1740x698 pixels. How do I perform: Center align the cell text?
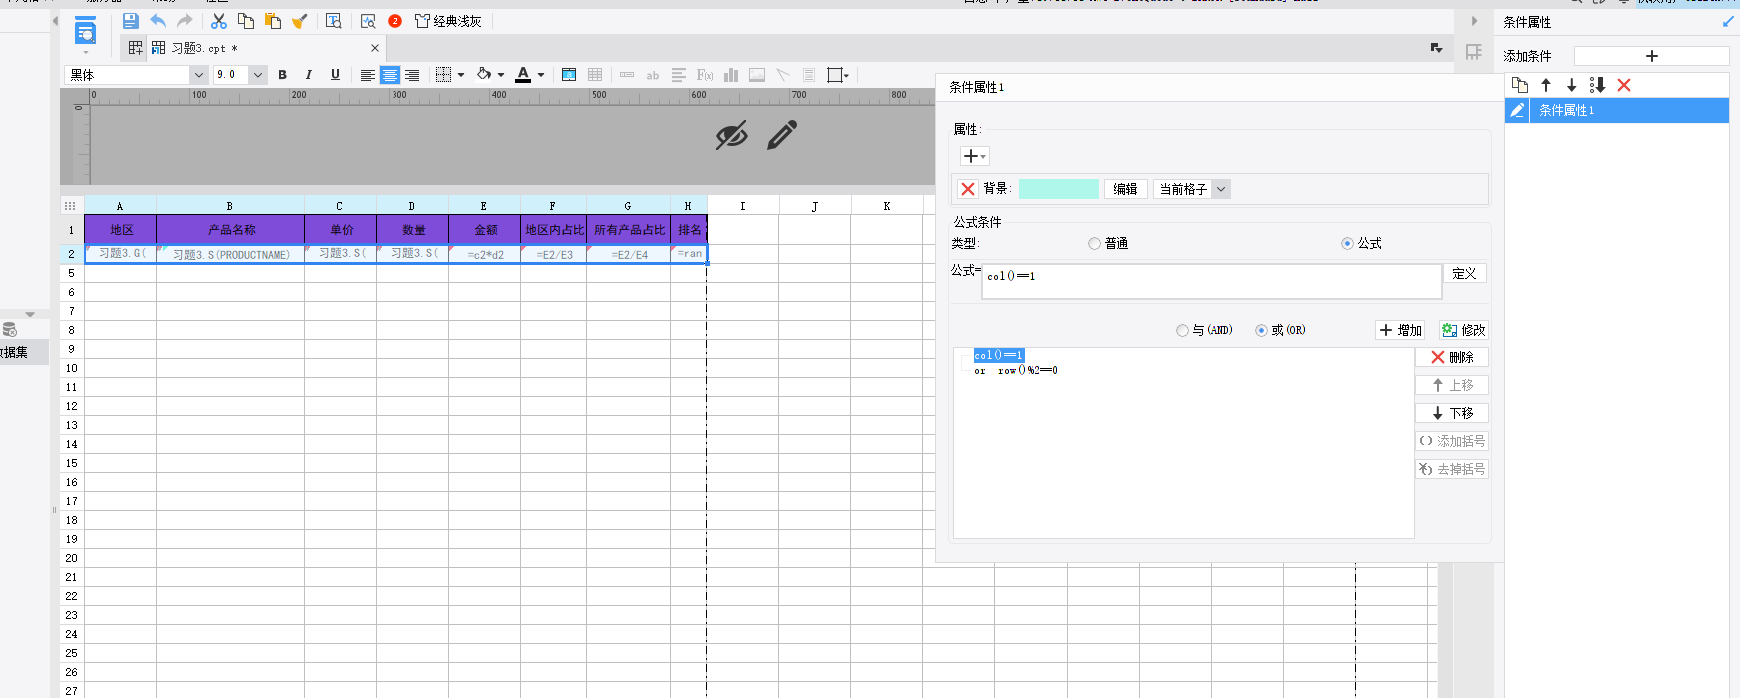pyautogui.click(x=390, y=75)
